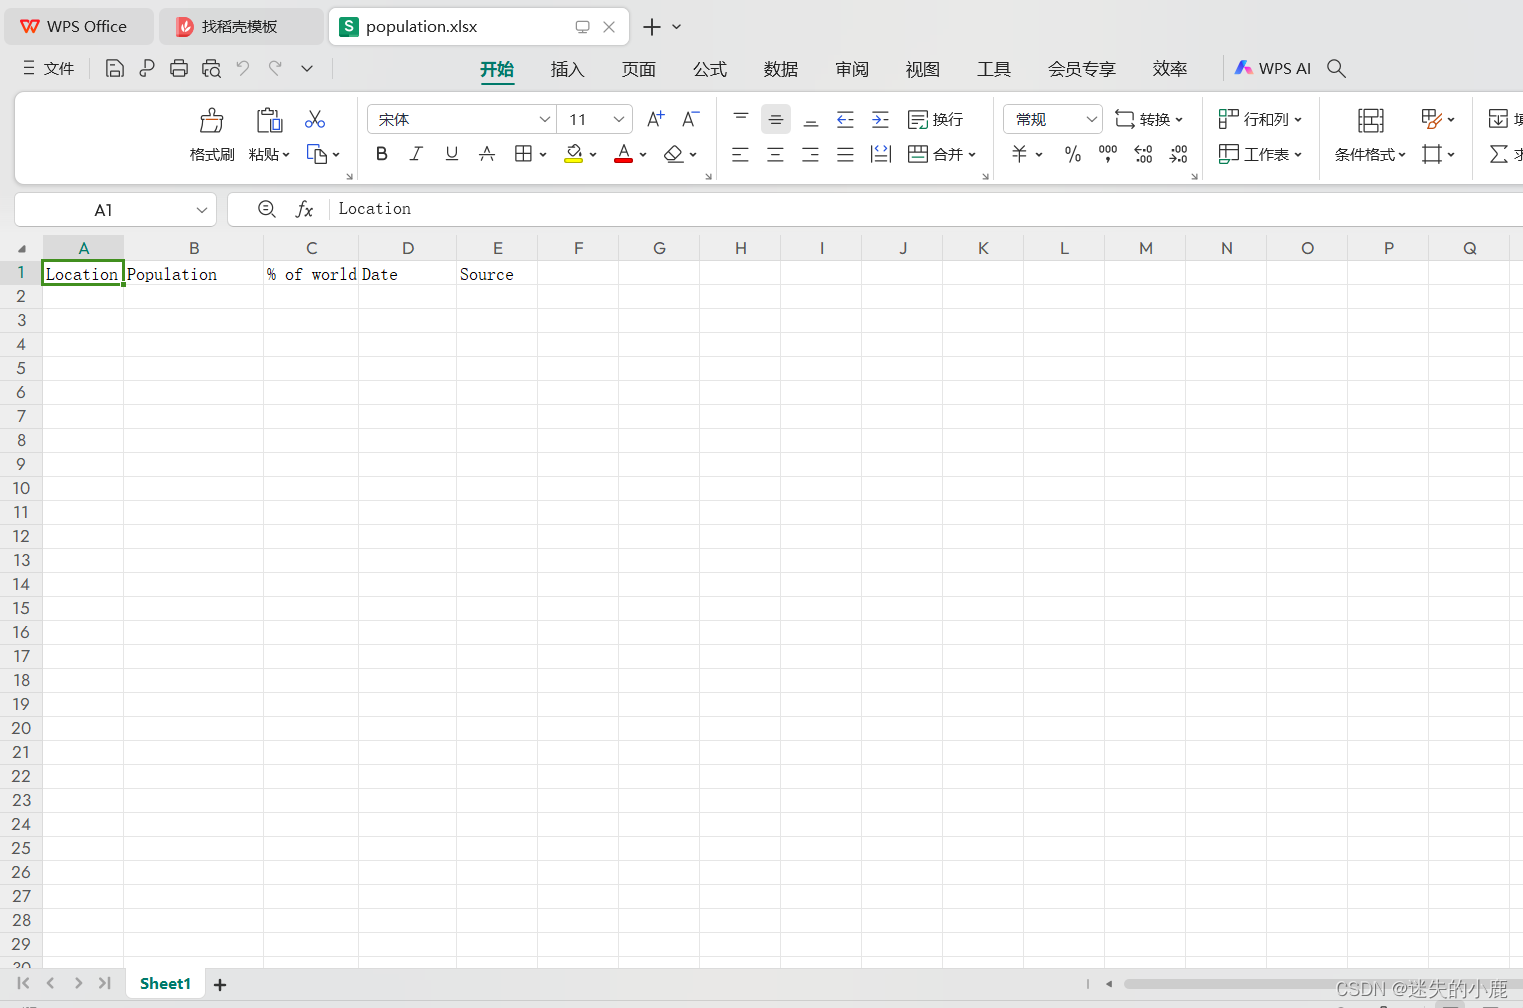Click the Clear eraser icon
This screenshot has height=1008, width=1523.
[x=674, y=153]
